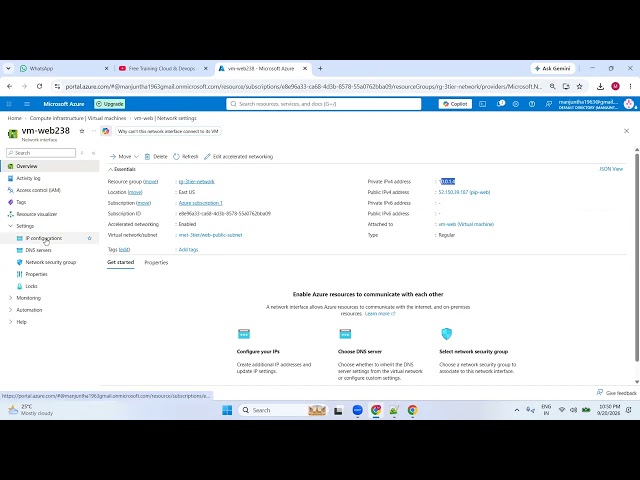Open Chrome downloads icon
The image size is (640, 480).
coord(600,87)
